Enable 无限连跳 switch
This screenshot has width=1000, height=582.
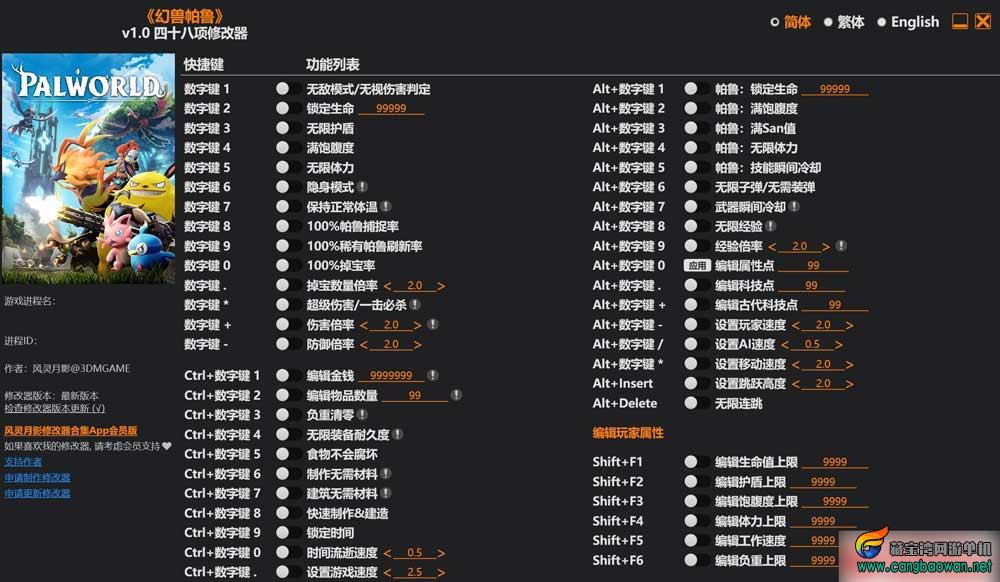[x=696, y=403]
